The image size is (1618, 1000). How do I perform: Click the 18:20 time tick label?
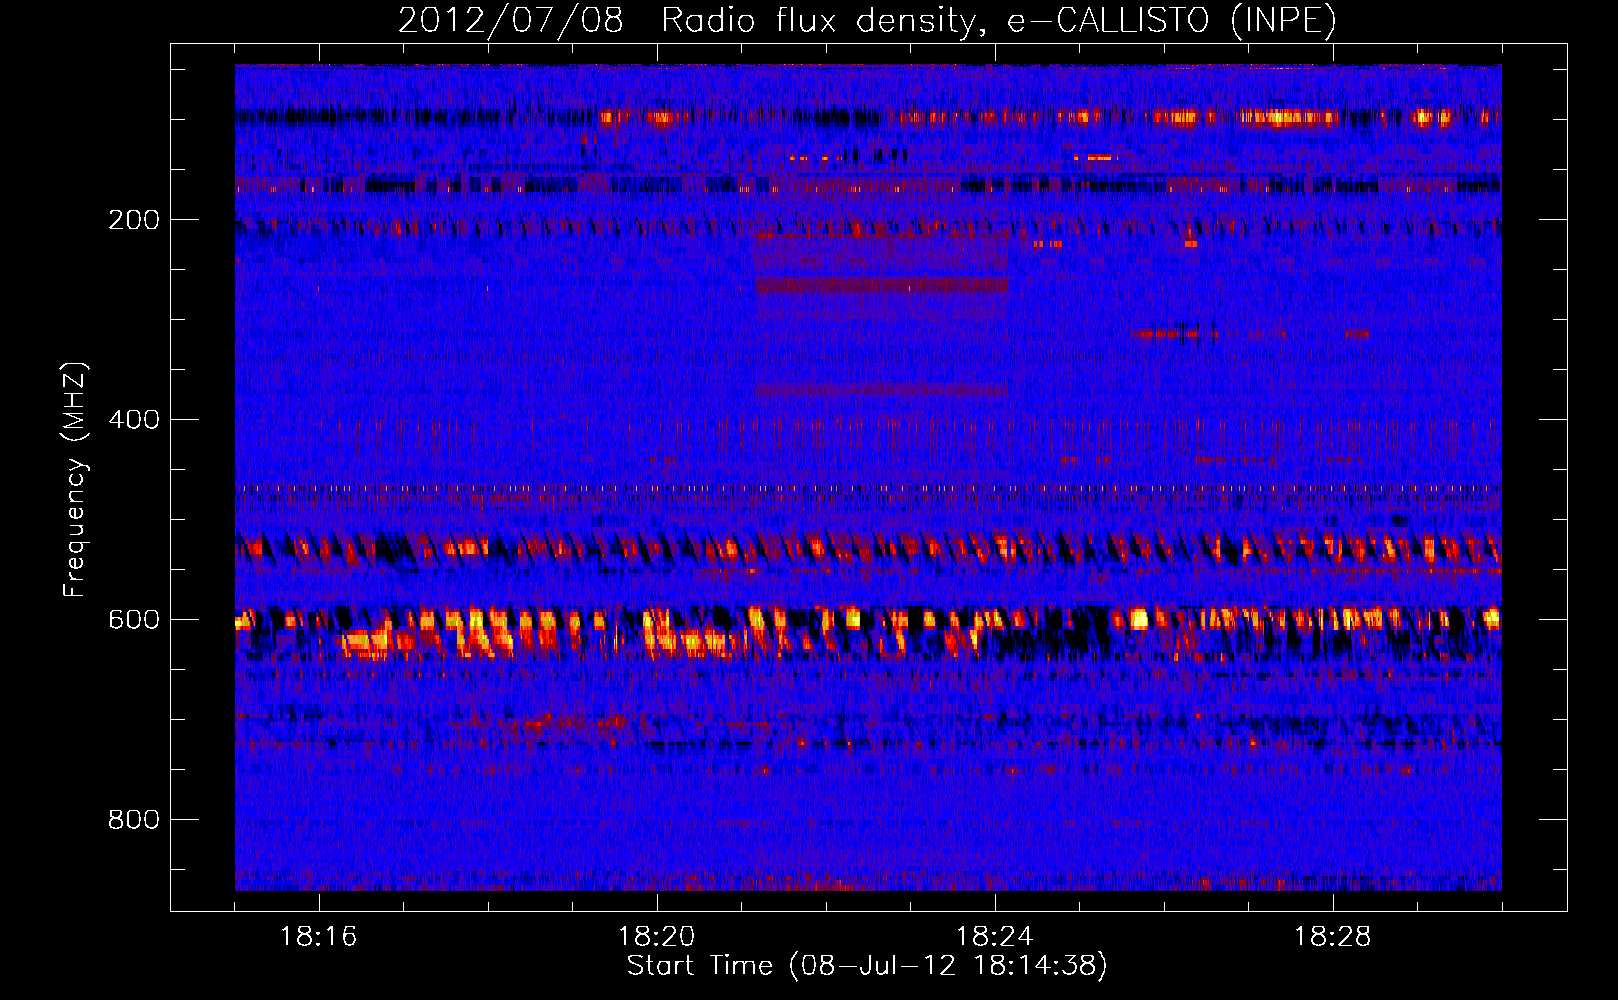(657, 937)
